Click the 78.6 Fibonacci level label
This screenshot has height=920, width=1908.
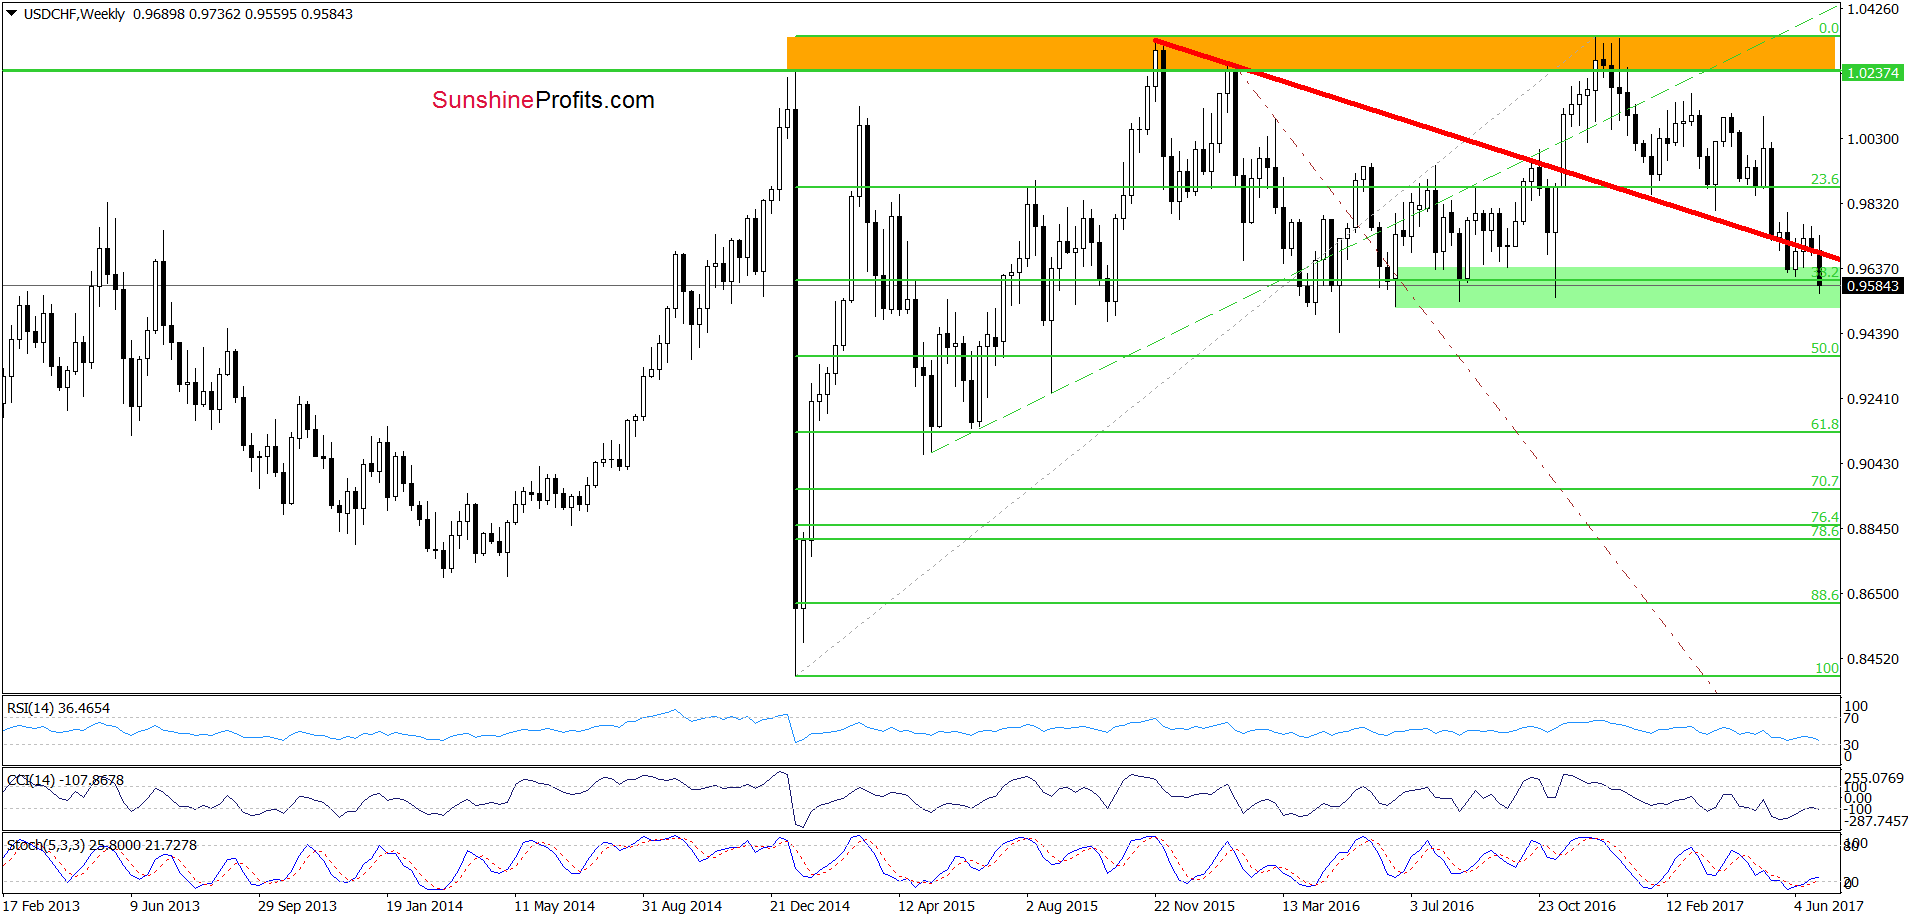coord(1824,531)
